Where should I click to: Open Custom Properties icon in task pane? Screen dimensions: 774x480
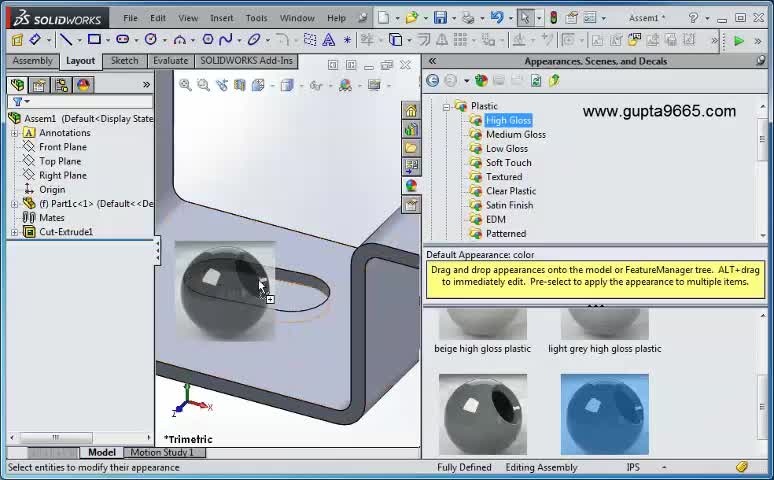tap(411, 204)
